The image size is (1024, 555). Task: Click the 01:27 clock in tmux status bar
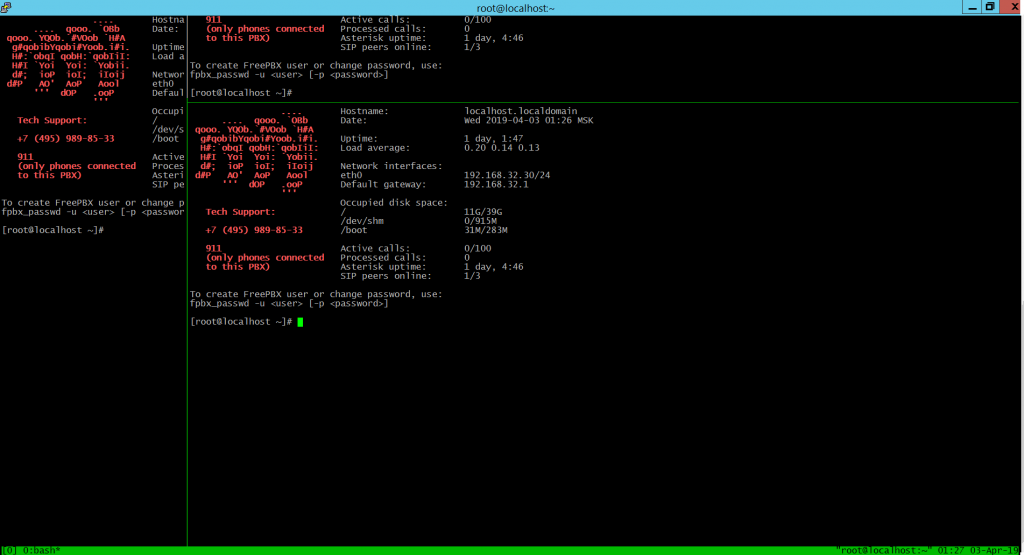pyautogui.click(x=953, y=550)
